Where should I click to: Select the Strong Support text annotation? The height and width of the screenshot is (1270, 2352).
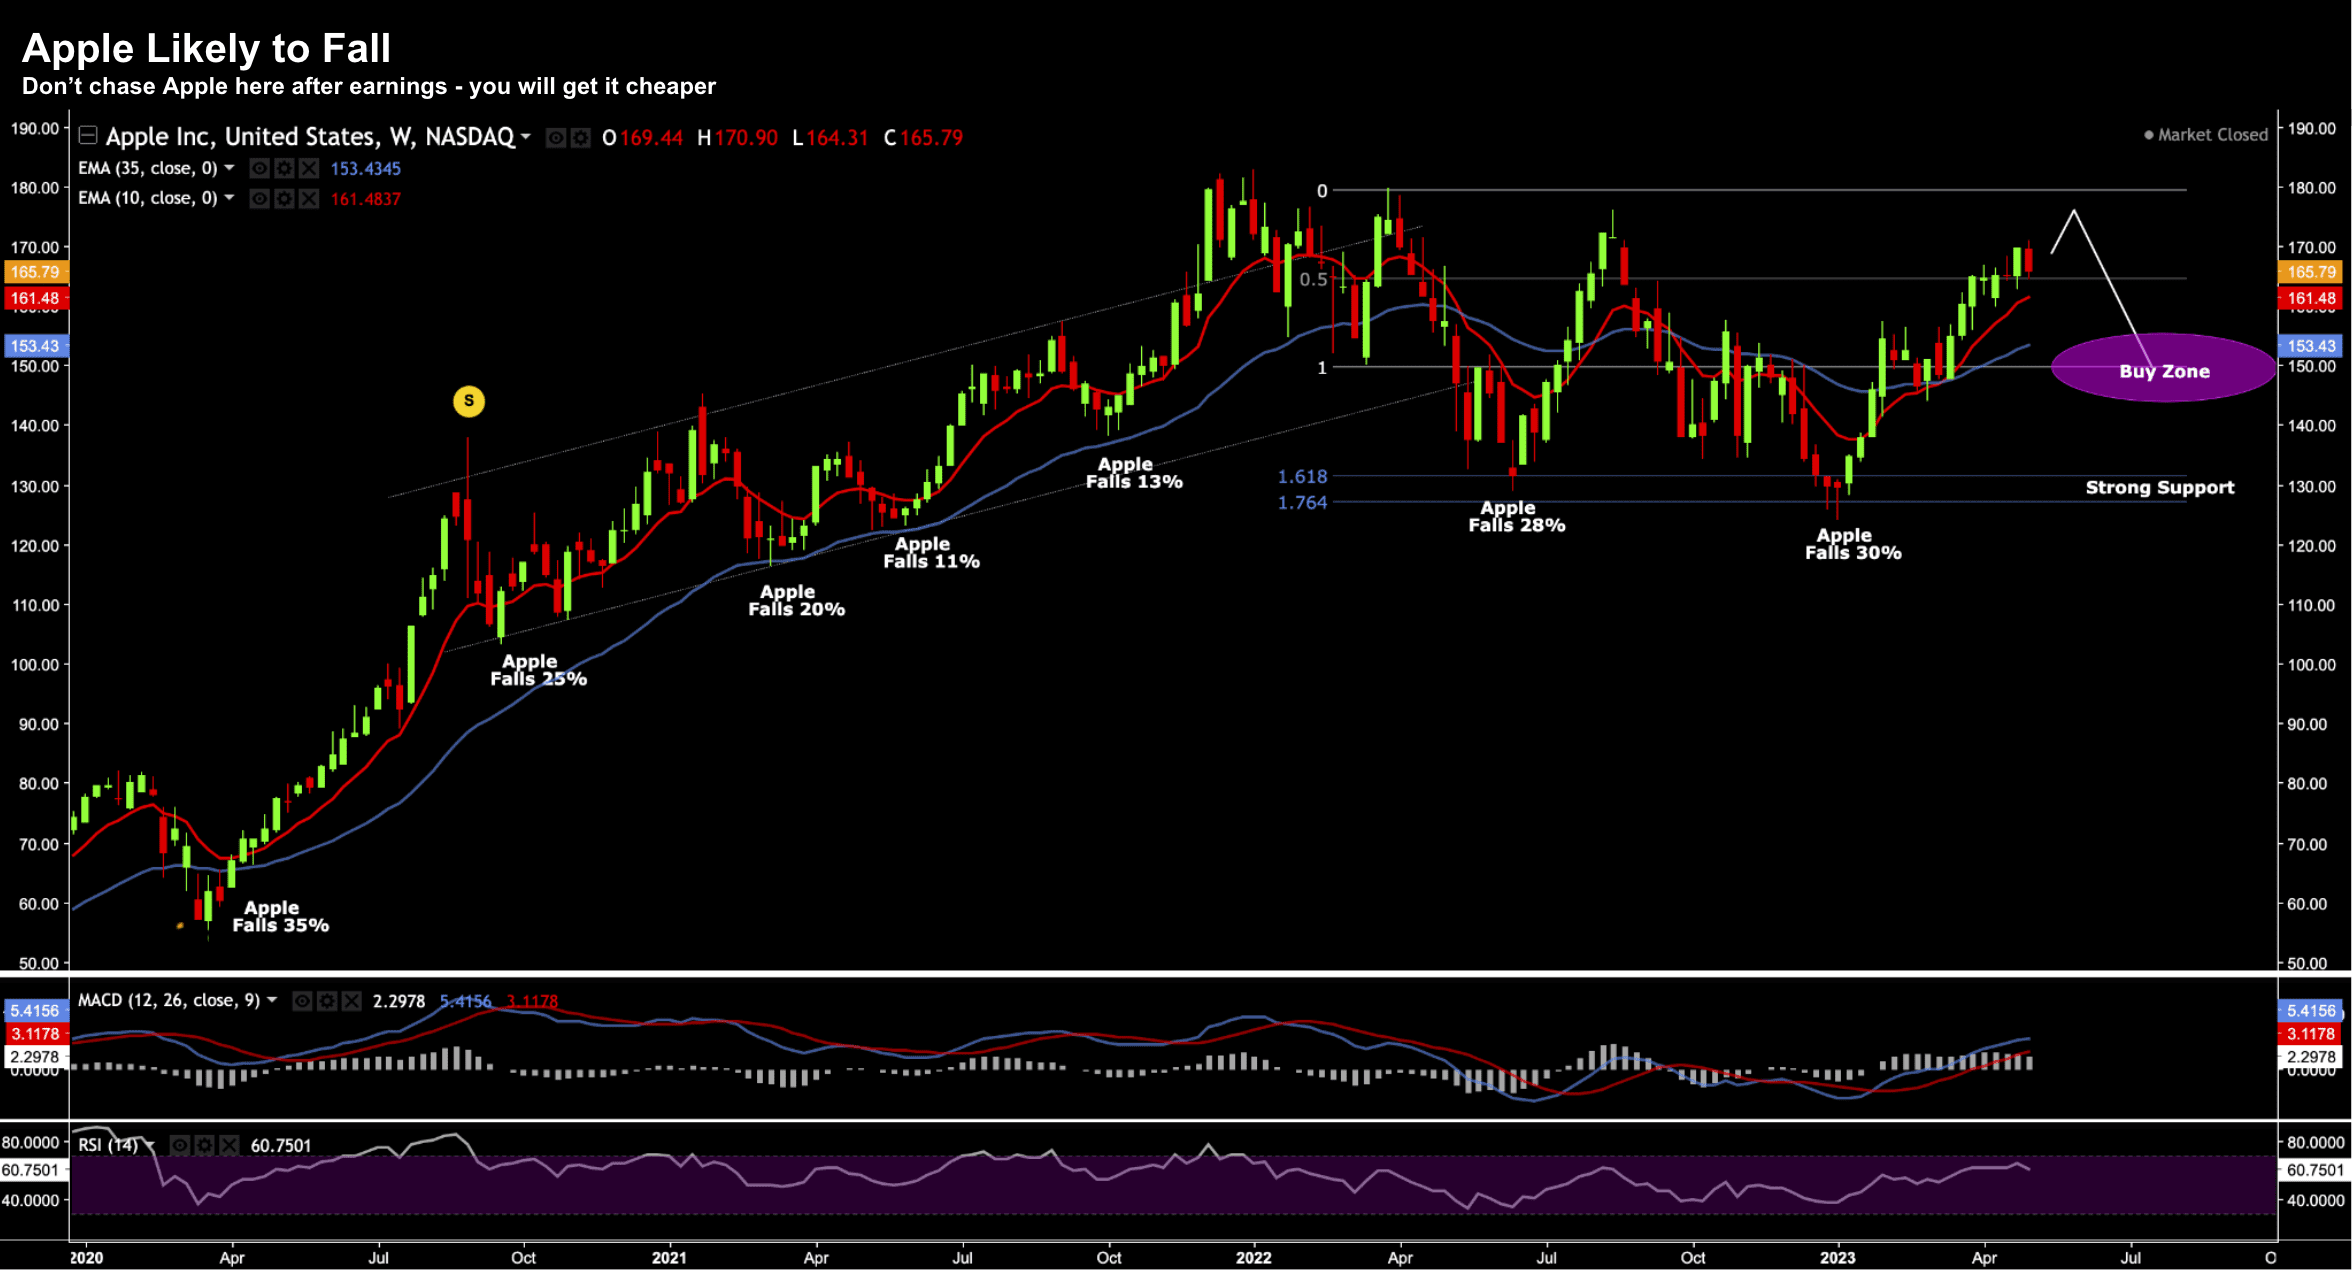click(2159, 487)
